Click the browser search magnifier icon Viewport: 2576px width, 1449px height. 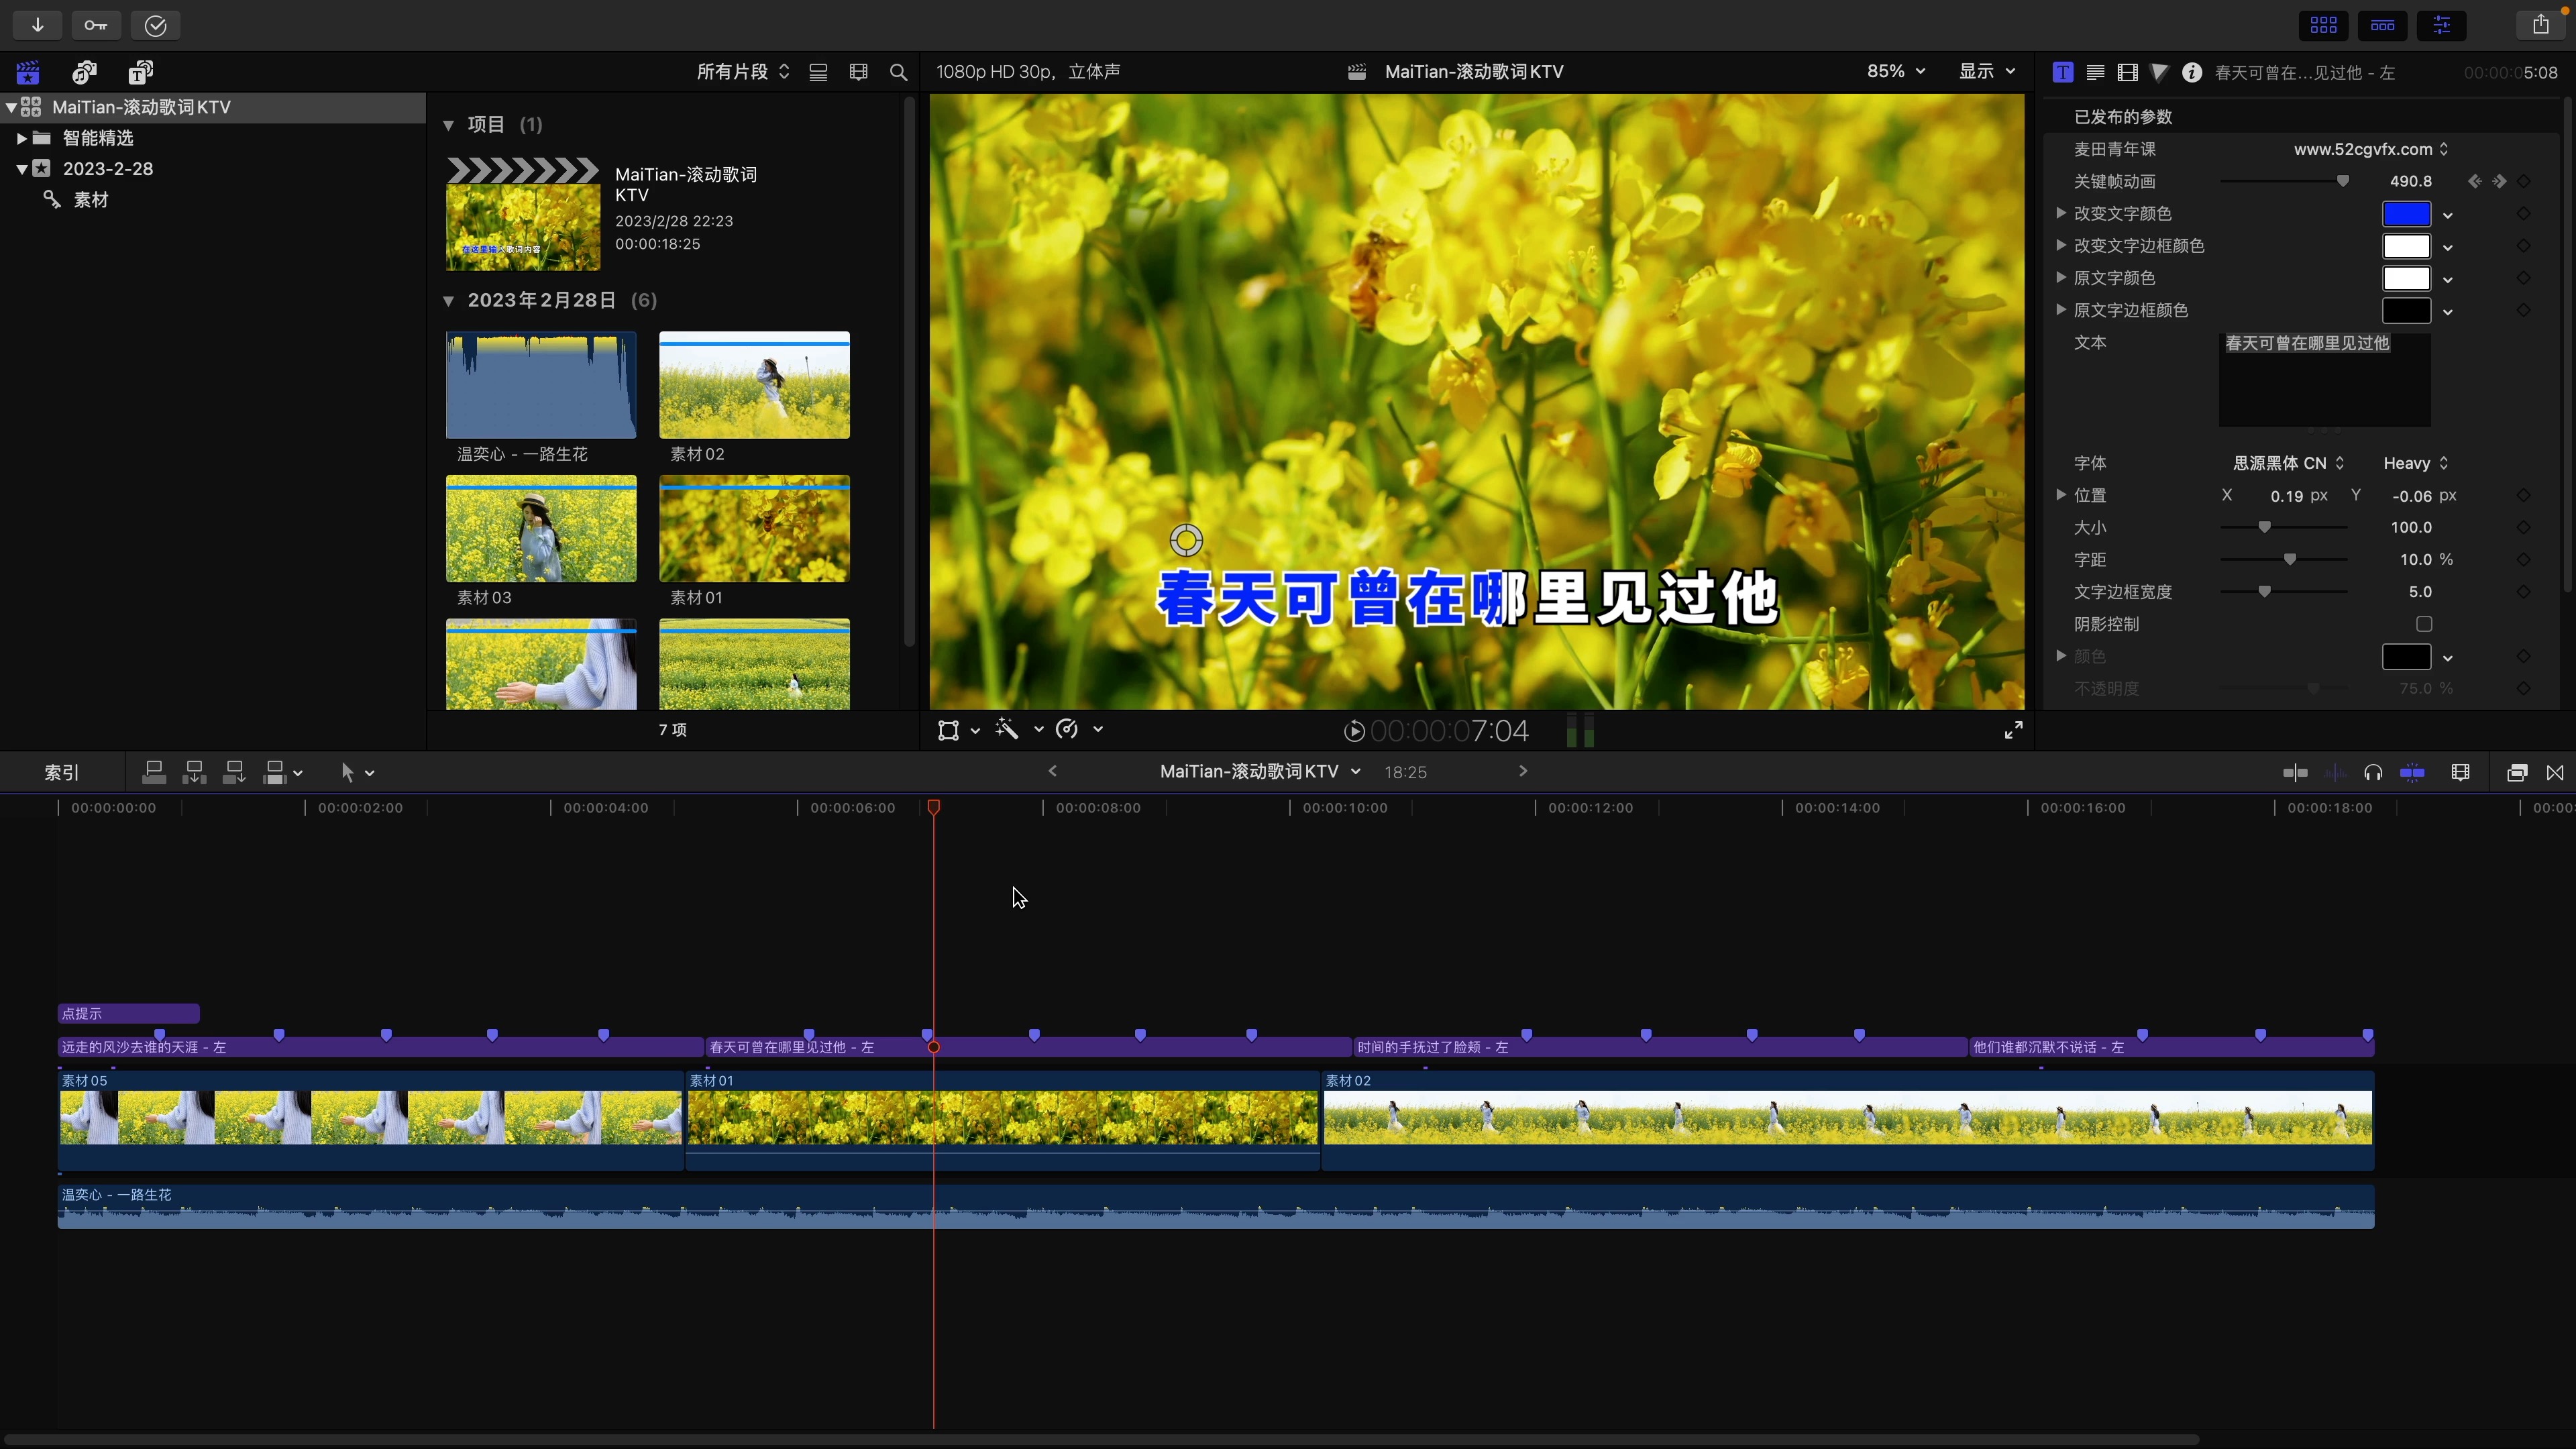coord(898,72)
